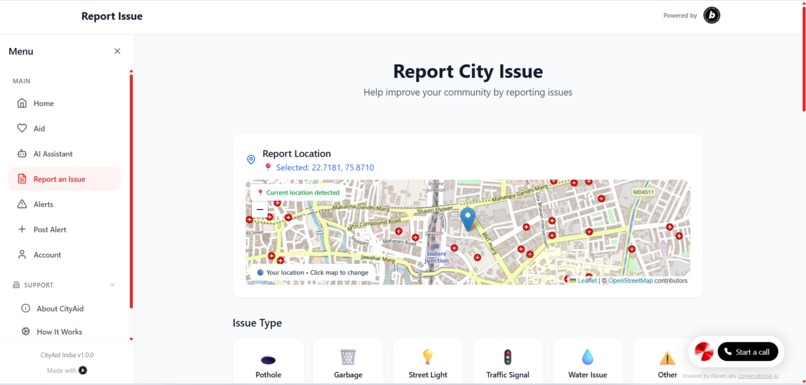Click the CityAid India v1.0.0 text

(x=67, y=355)
